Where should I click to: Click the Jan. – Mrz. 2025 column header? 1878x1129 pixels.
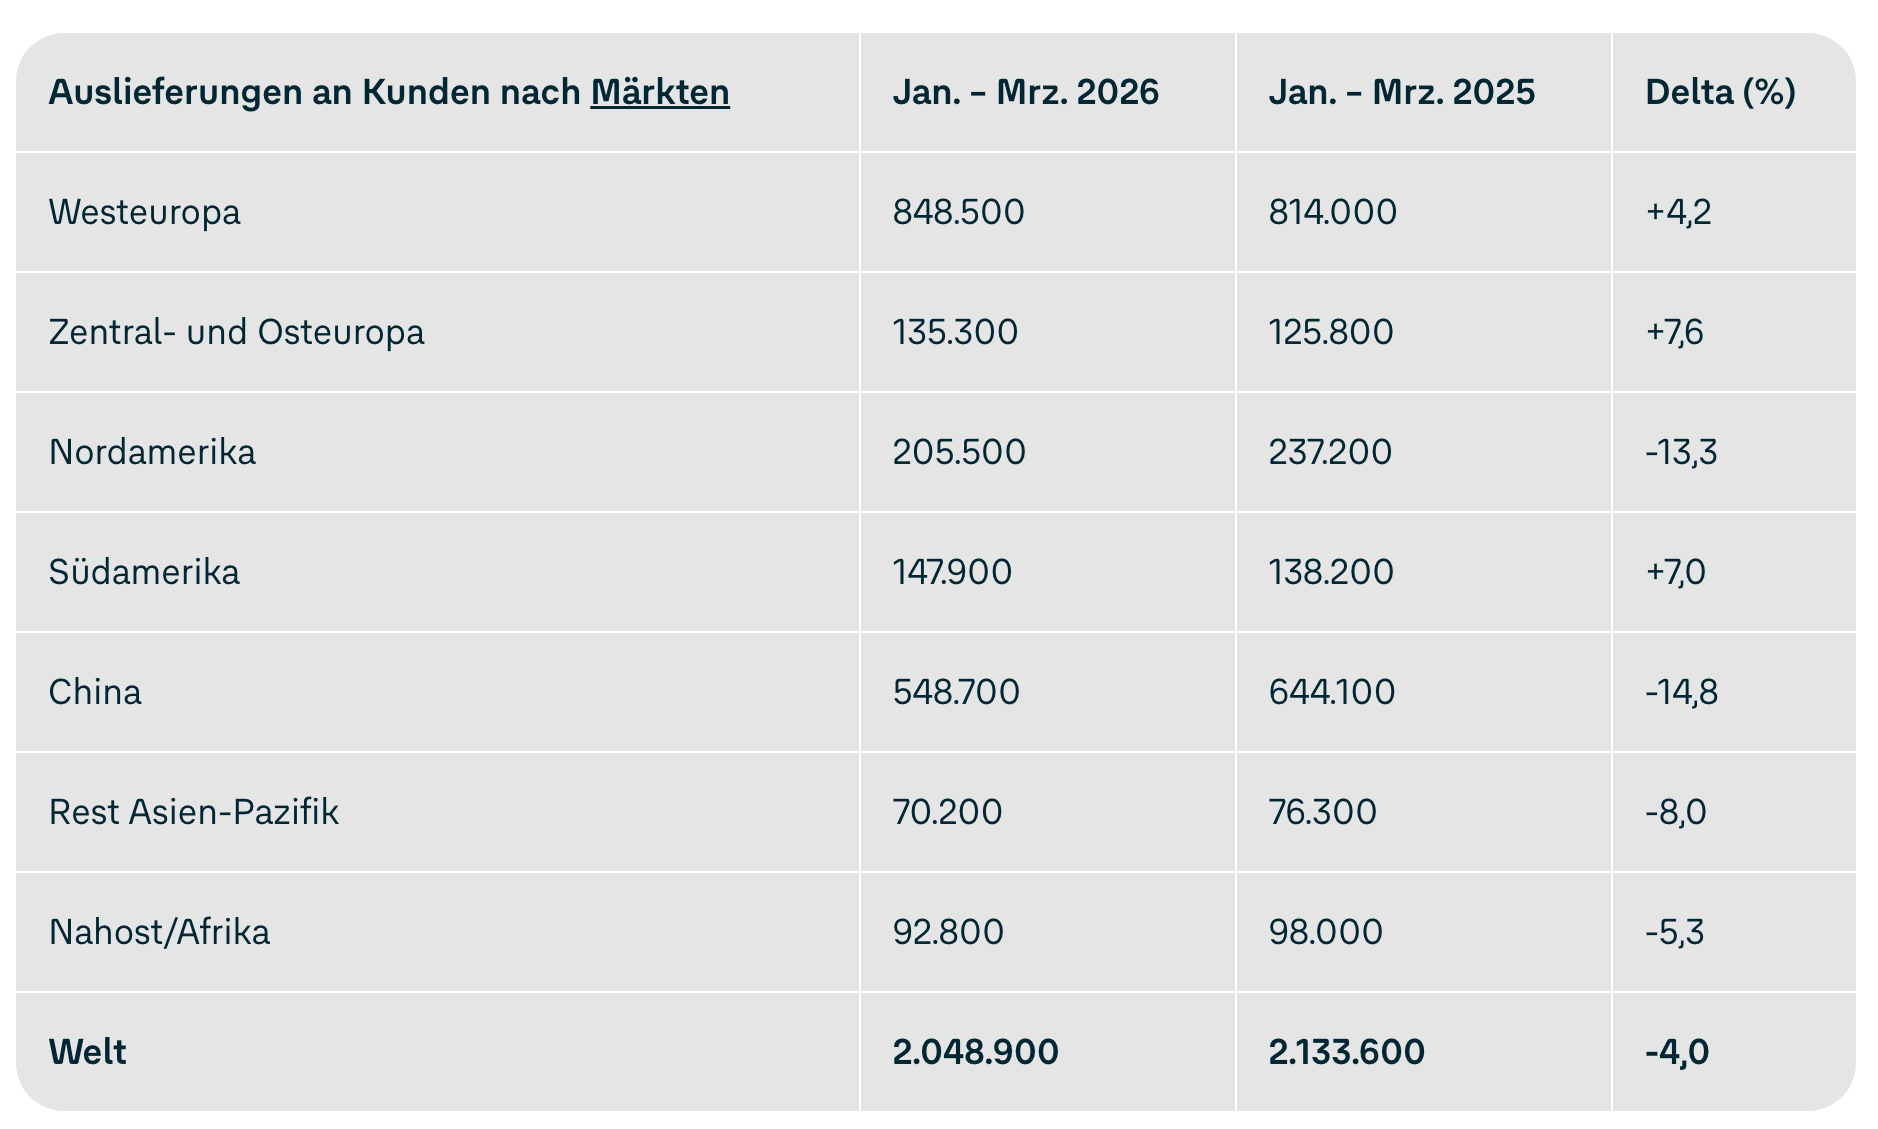click(1401, 92)
